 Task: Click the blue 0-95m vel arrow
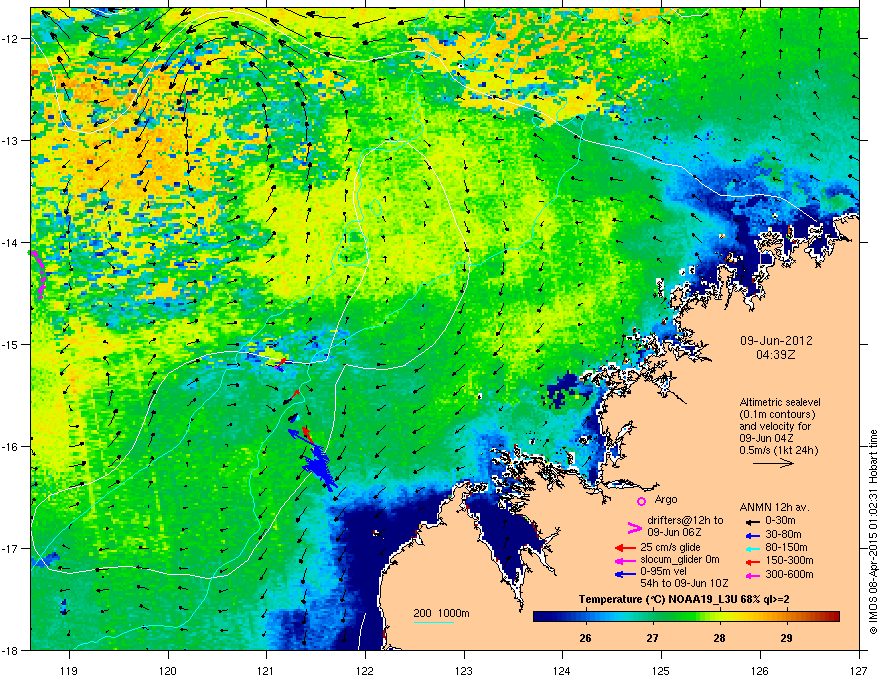point(625,574)
